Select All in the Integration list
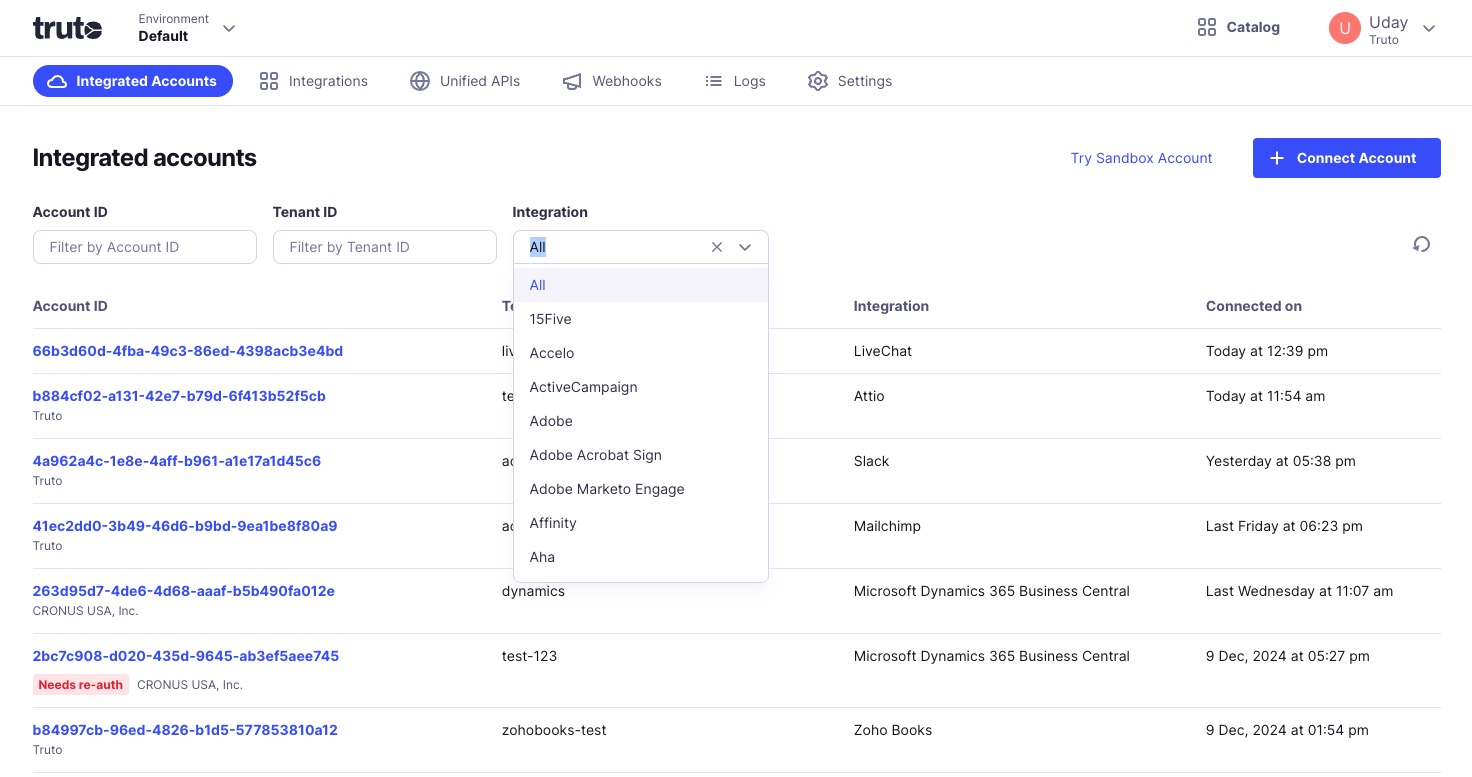1472x777 pixels. click(641, 285)
